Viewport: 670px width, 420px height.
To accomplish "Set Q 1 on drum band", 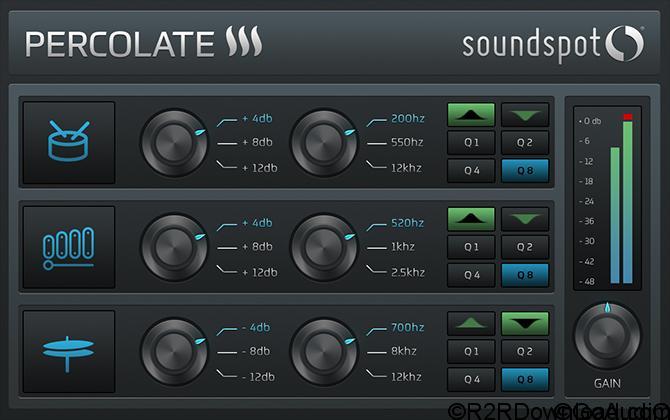I will [471, 143].
